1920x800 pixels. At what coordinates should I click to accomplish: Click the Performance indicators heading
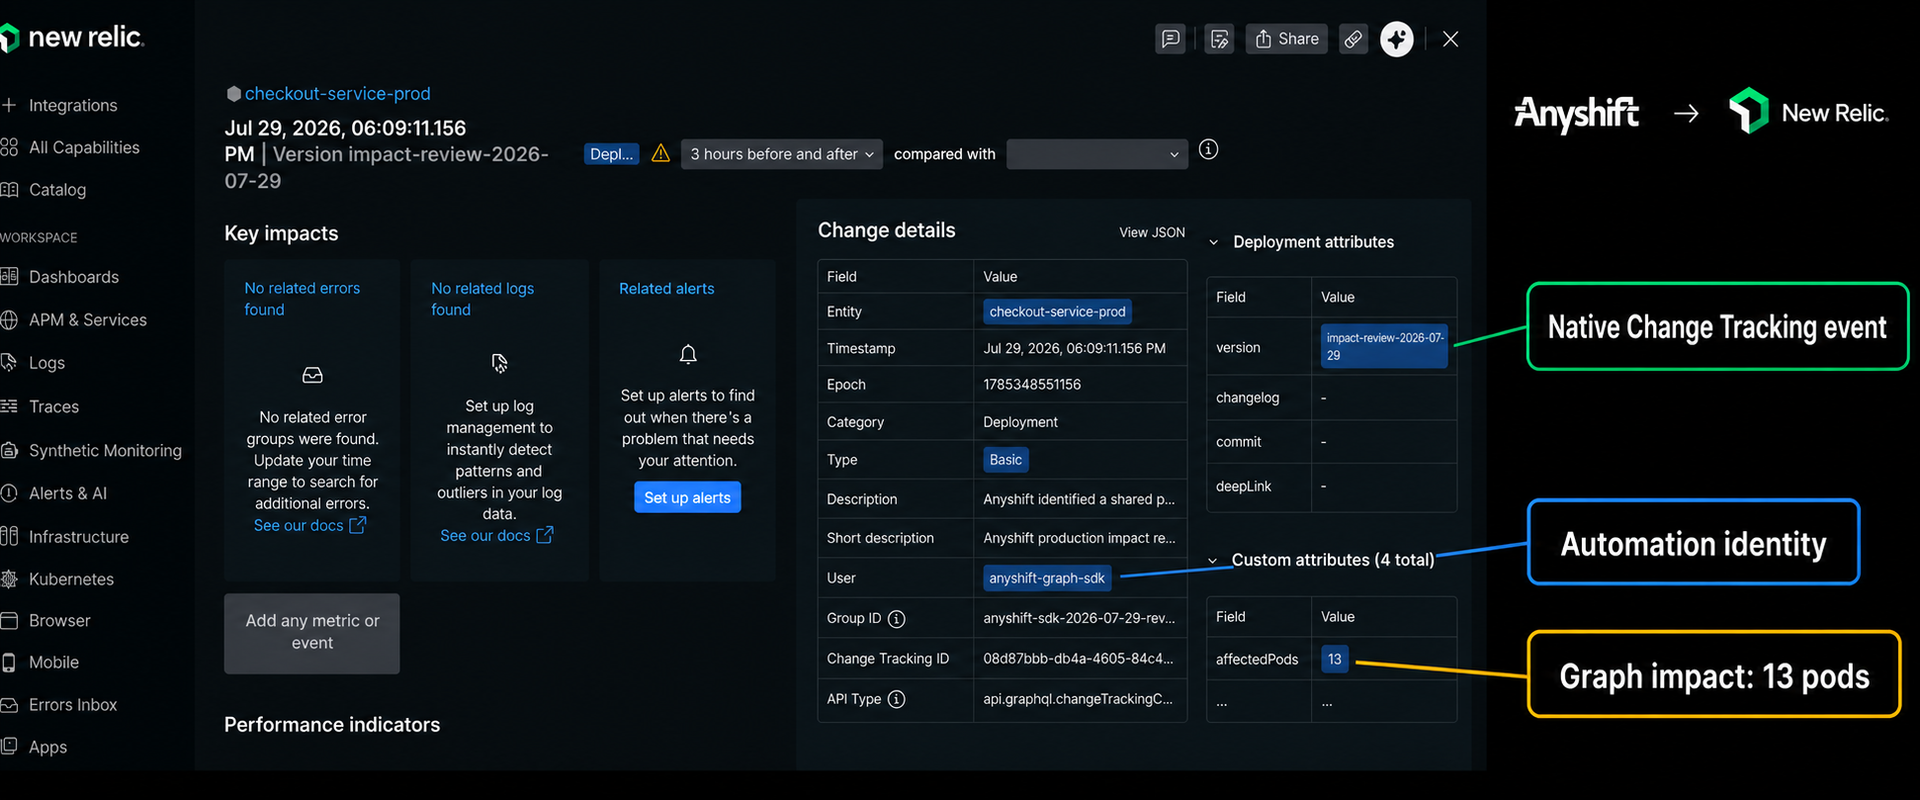tap(332, 725)
